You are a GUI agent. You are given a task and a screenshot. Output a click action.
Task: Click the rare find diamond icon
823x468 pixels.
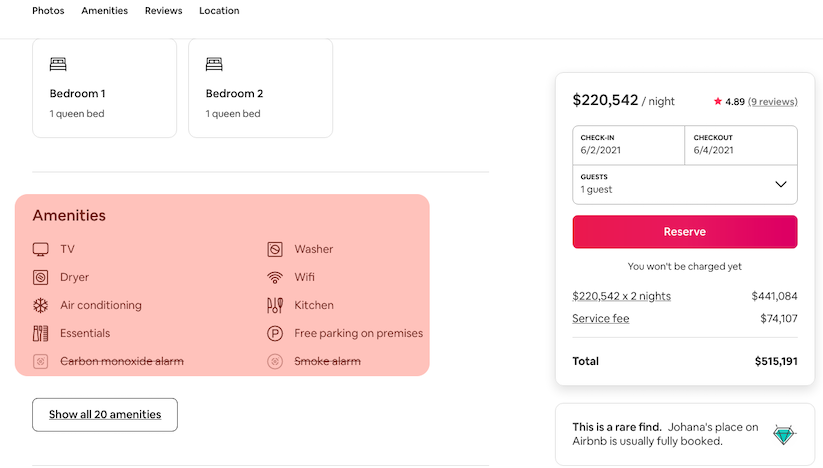(784, 434)
